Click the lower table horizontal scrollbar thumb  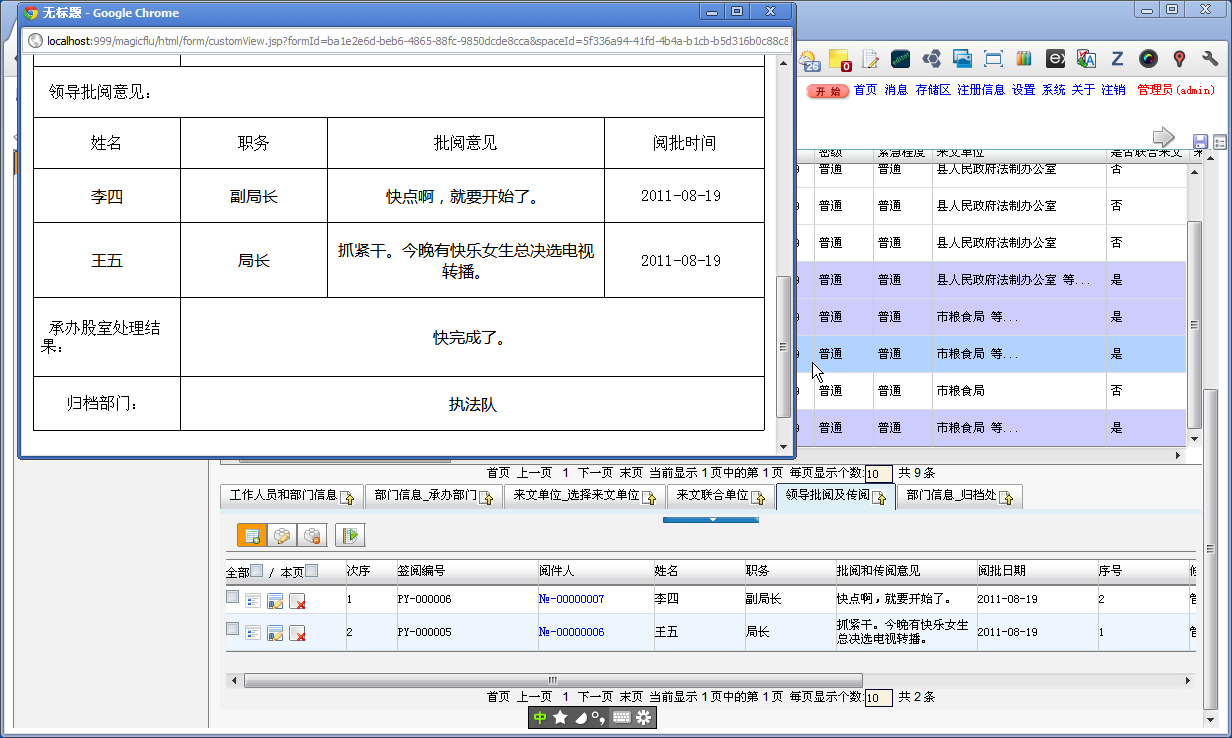[x=552, y=680]
